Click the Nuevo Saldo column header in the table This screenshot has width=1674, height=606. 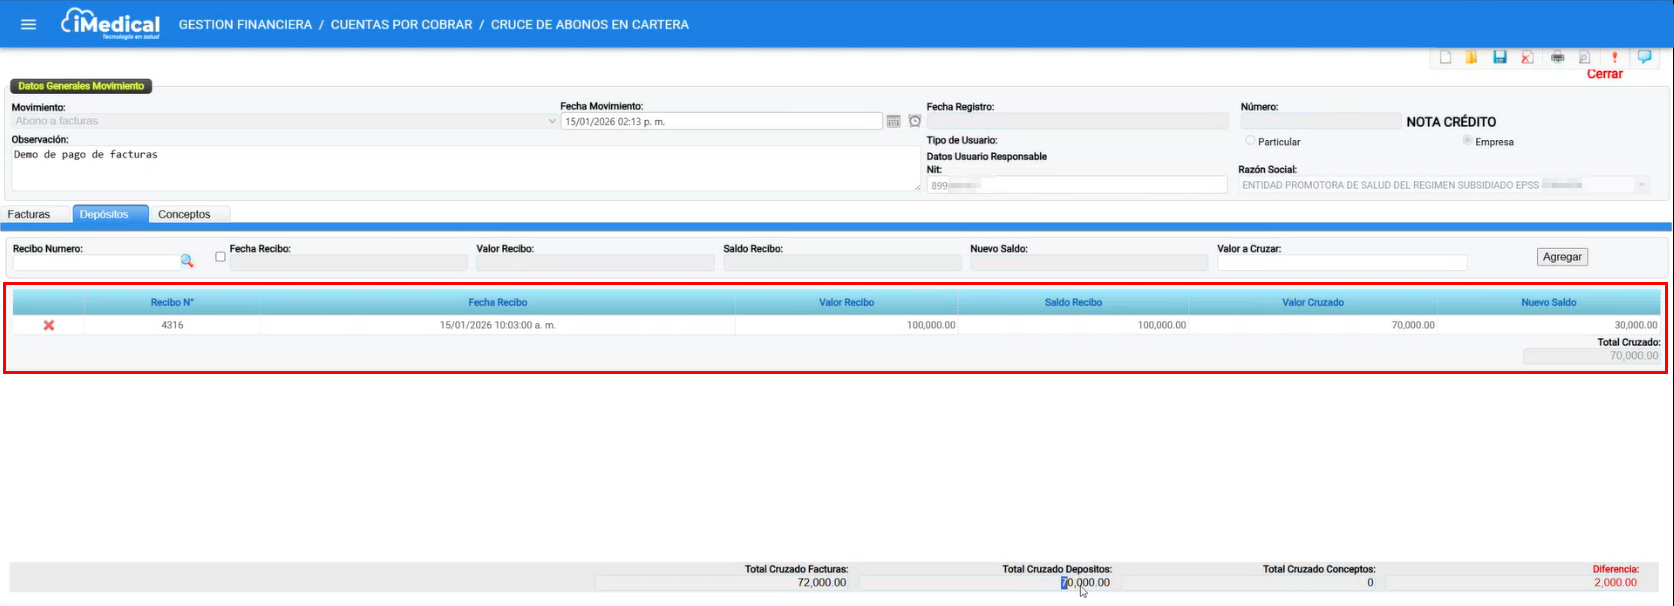1549,302
